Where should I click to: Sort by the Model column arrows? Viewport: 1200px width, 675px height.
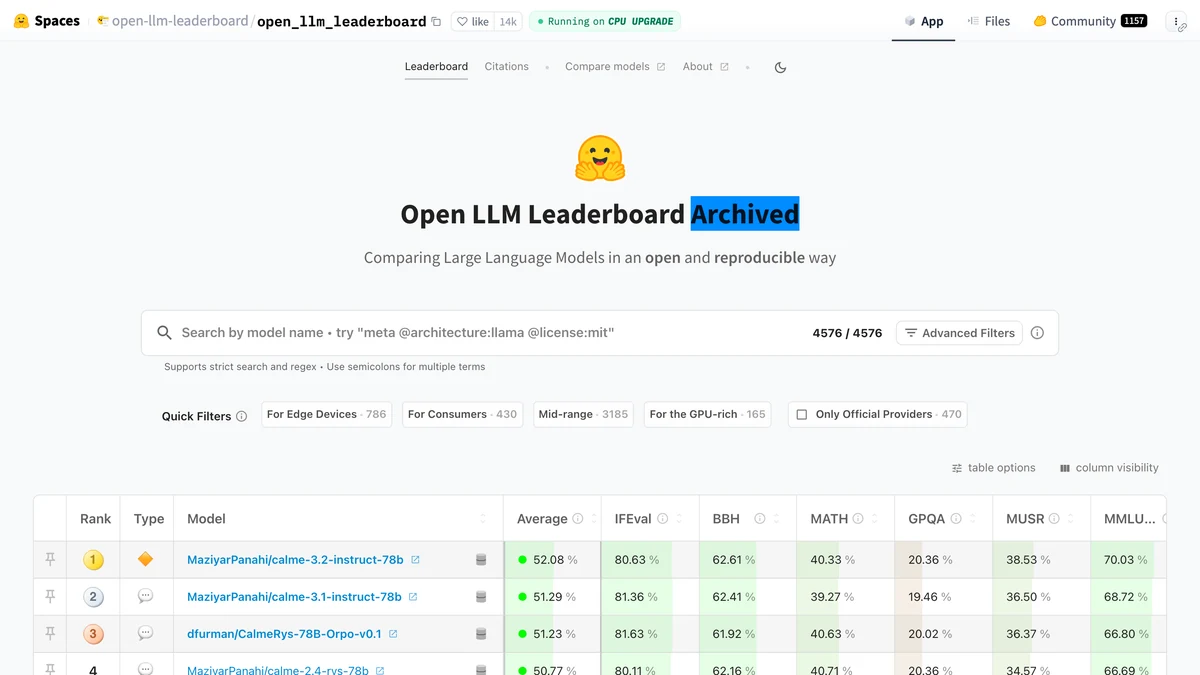483,519
